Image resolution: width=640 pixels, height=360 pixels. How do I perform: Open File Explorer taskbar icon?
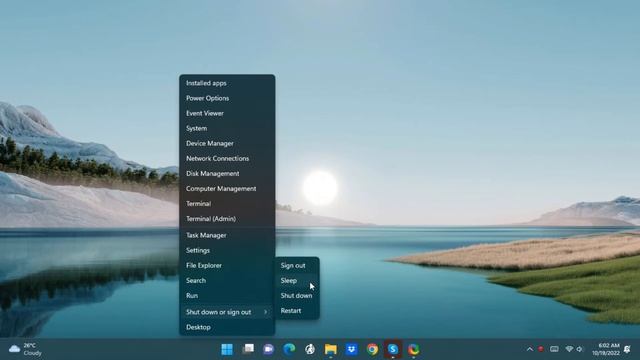pos(331,349)
